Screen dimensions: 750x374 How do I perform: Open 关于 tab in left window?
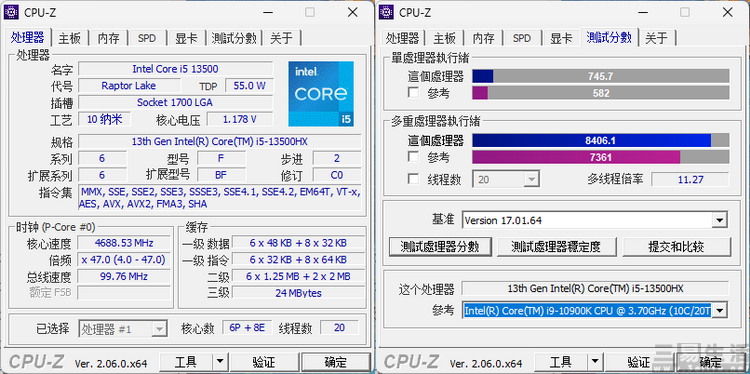(281, 38)
